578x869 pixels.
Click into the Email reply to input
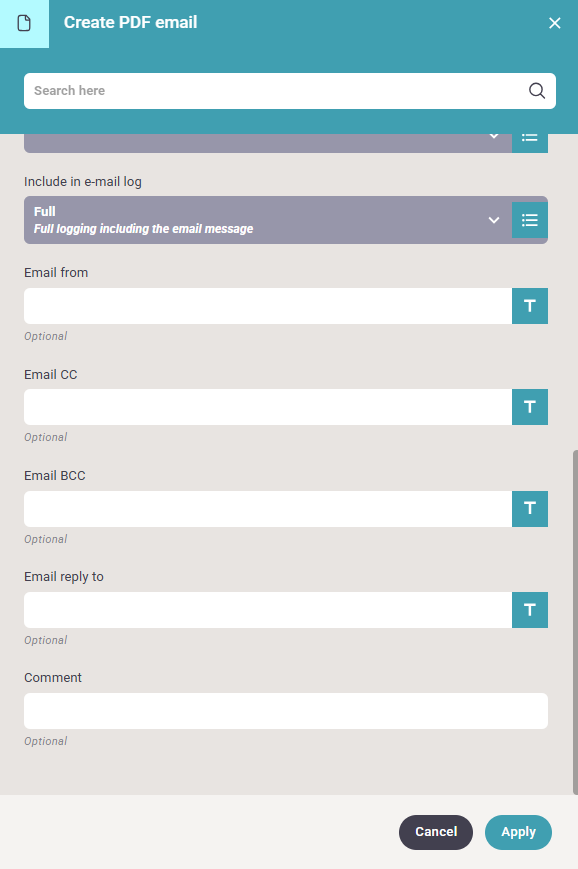[x=268, y=610]
